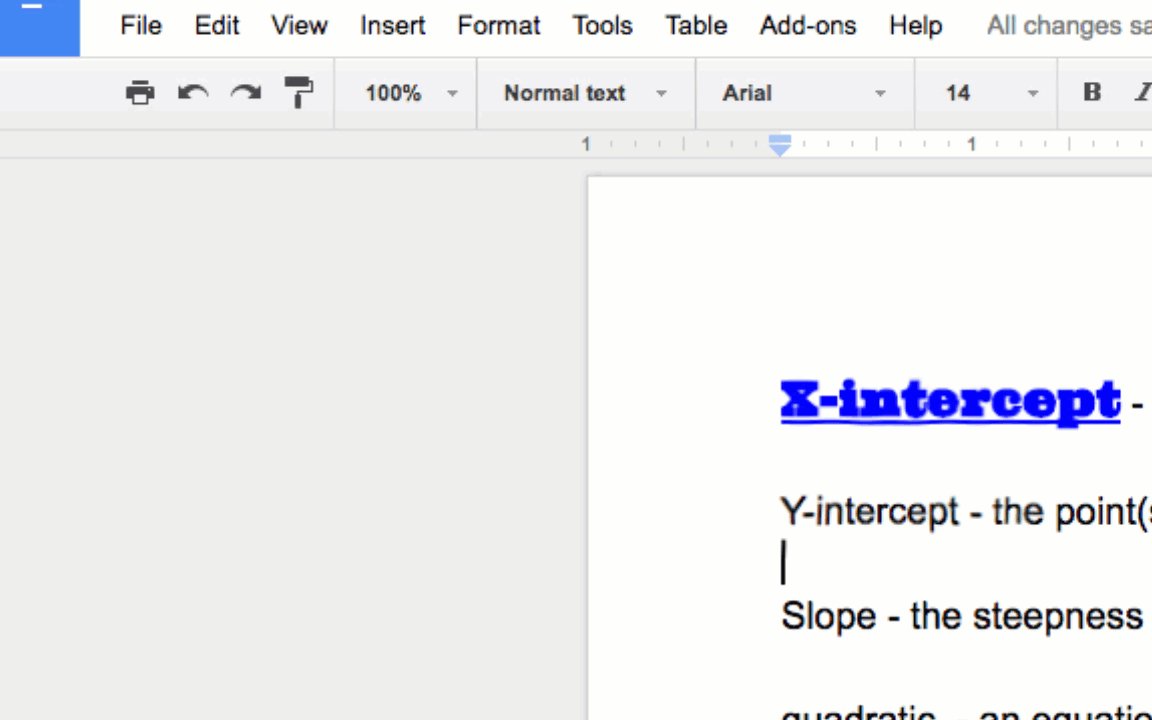Screen dimensions: 1152x720
Task: Open the Tools menu
Action: point(602,26)
